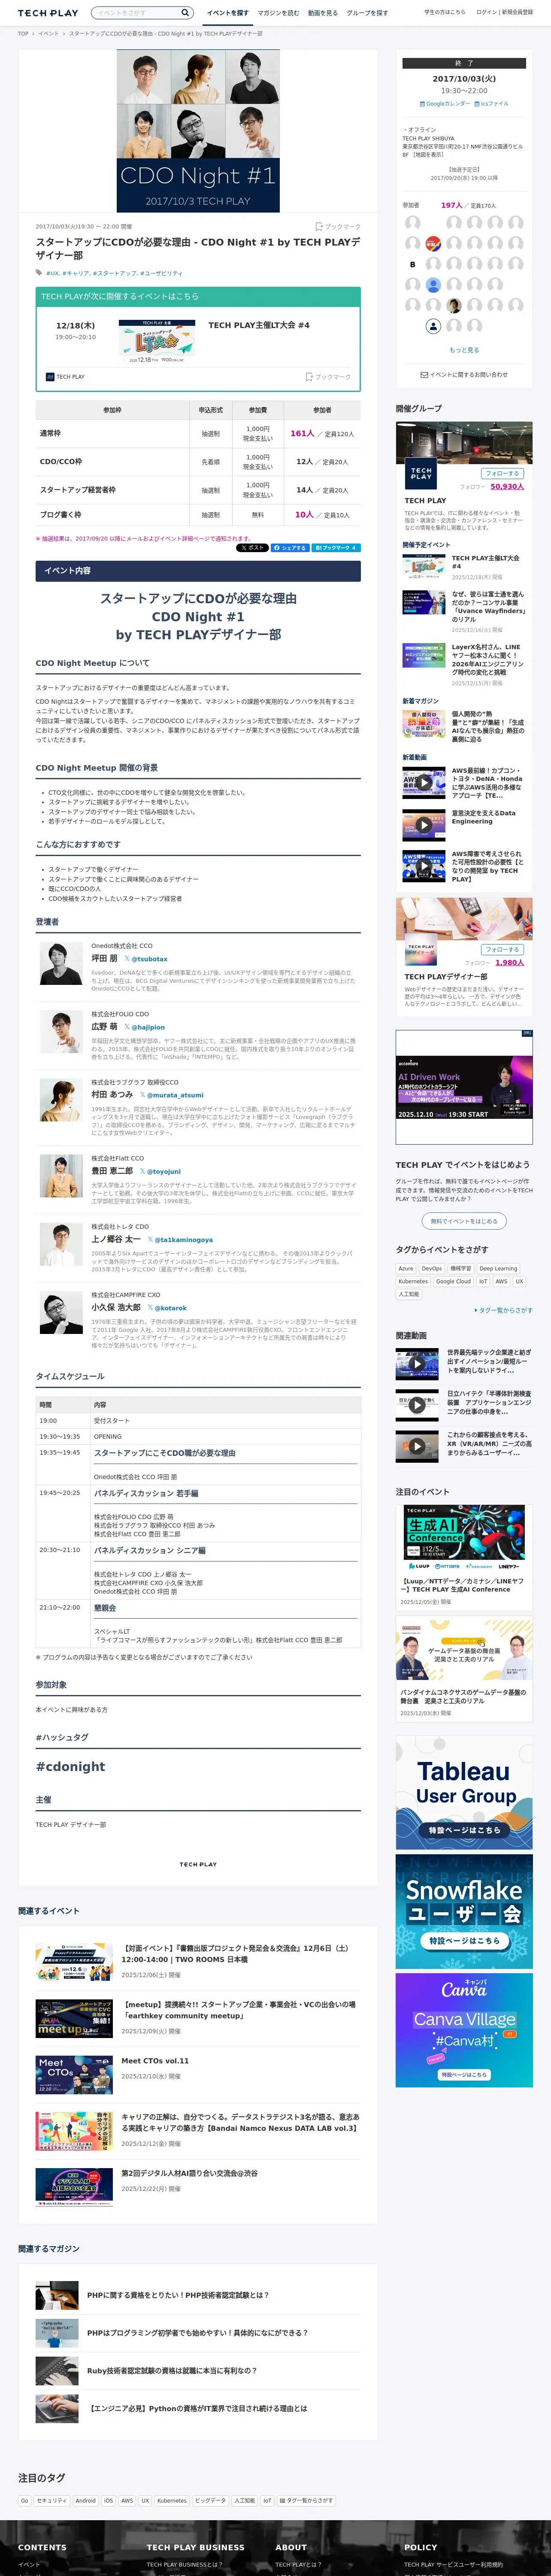This screenshot has height=2576, width=551.
Task: Click the 161人 participants link in 通常枠 row
Action: point(302,434)
